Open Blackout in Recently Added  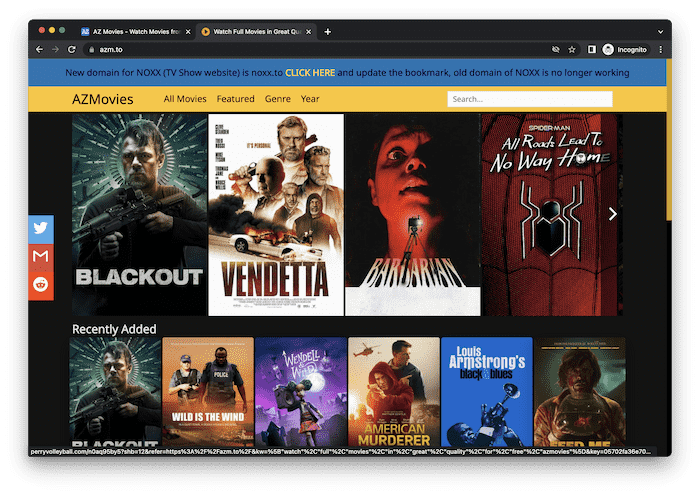(115, 392)
